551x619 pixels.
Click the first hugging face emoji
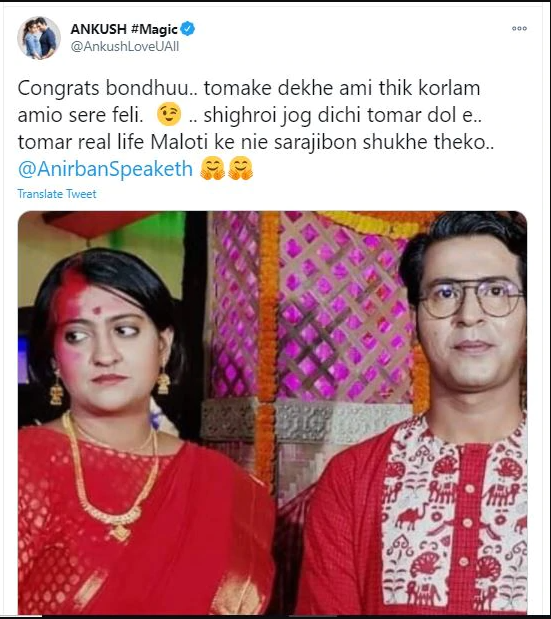[x=212, y=169]
